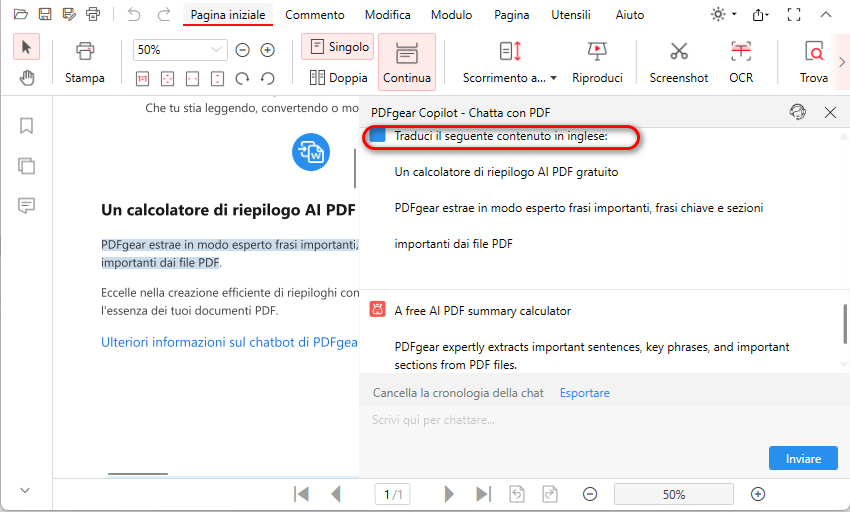Open the Pagina tab

click(511, 15)
